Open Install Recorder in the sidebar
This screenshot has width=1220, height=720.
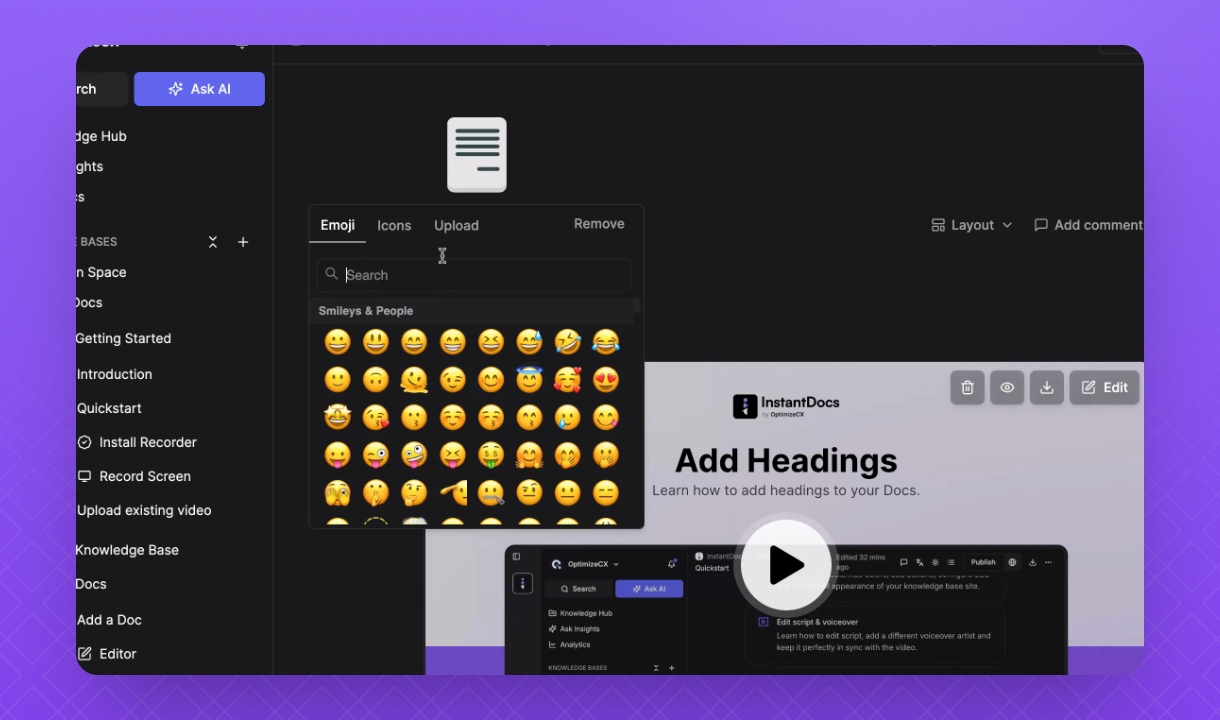tap(137, 442)
